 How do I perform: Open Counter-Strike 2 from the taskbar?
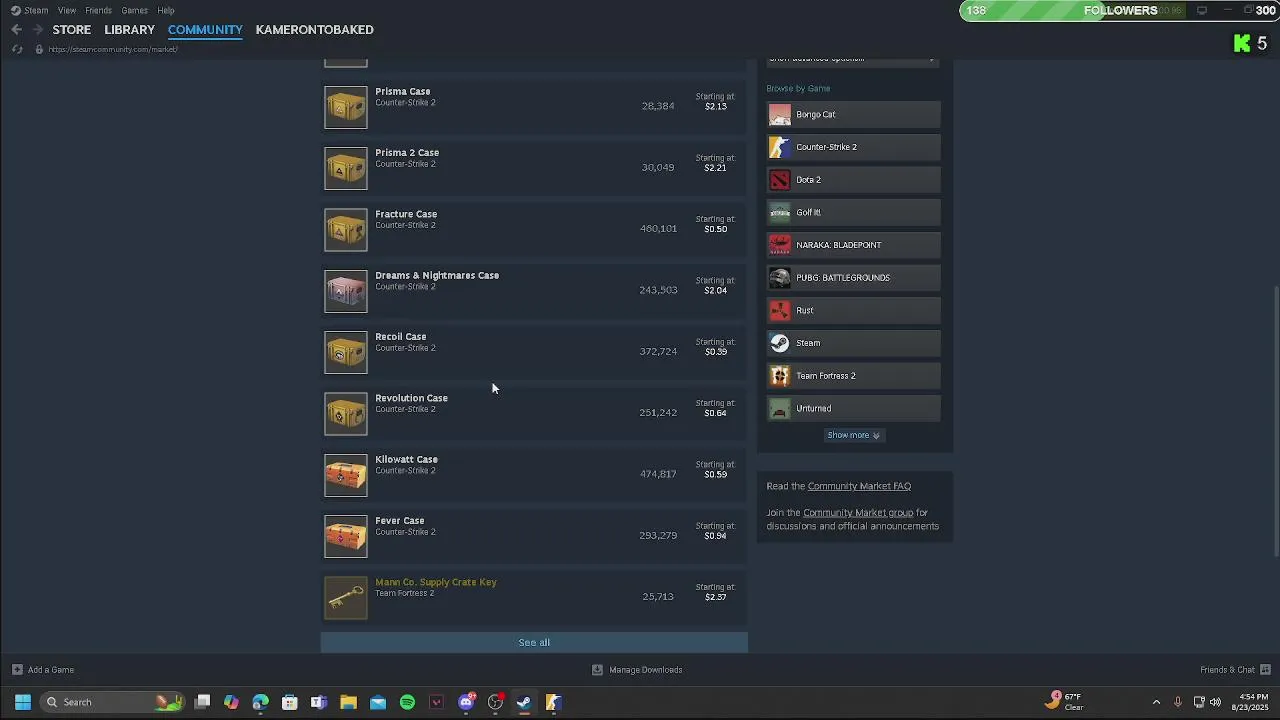[x=553, y=702]
